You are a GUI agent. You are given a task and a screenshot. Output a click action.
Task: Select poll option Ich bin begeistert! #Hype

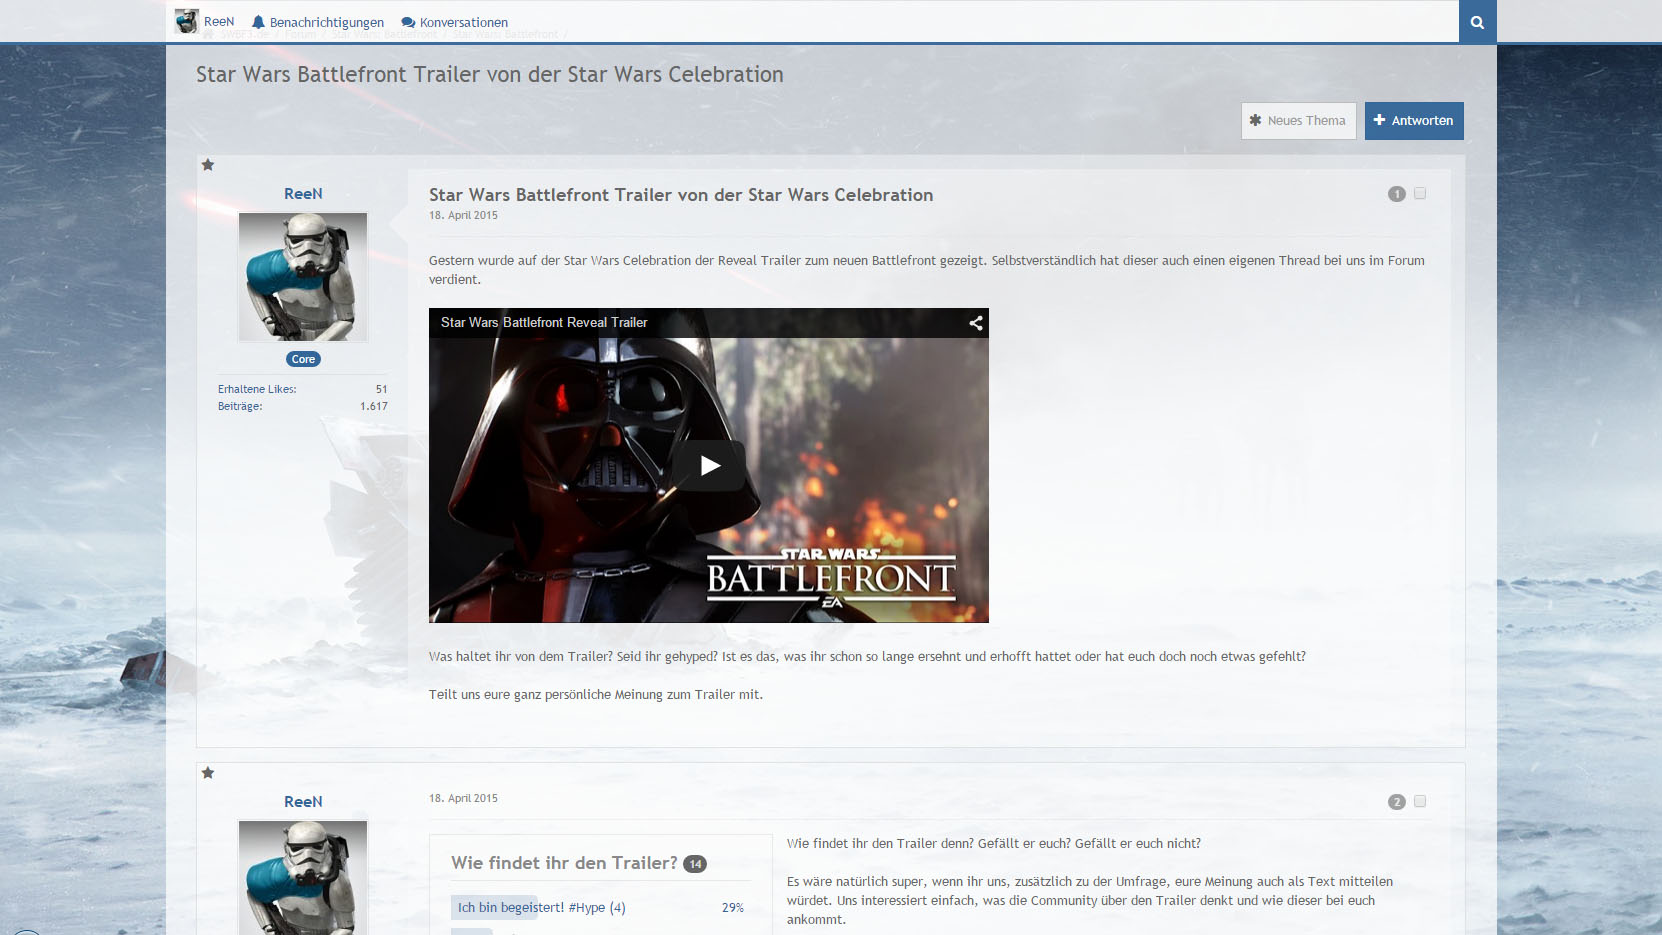[541, 908]
